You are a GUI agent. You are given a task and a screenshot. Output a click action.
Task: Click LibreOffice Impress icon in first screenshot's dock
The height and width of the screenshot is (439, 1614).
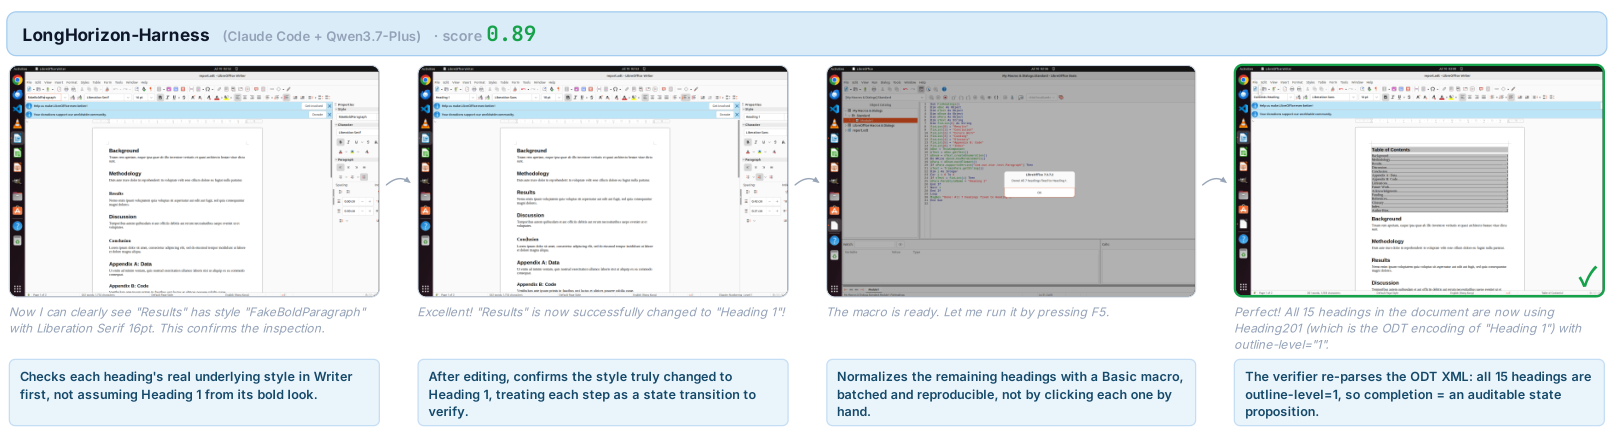pos(17,166)
